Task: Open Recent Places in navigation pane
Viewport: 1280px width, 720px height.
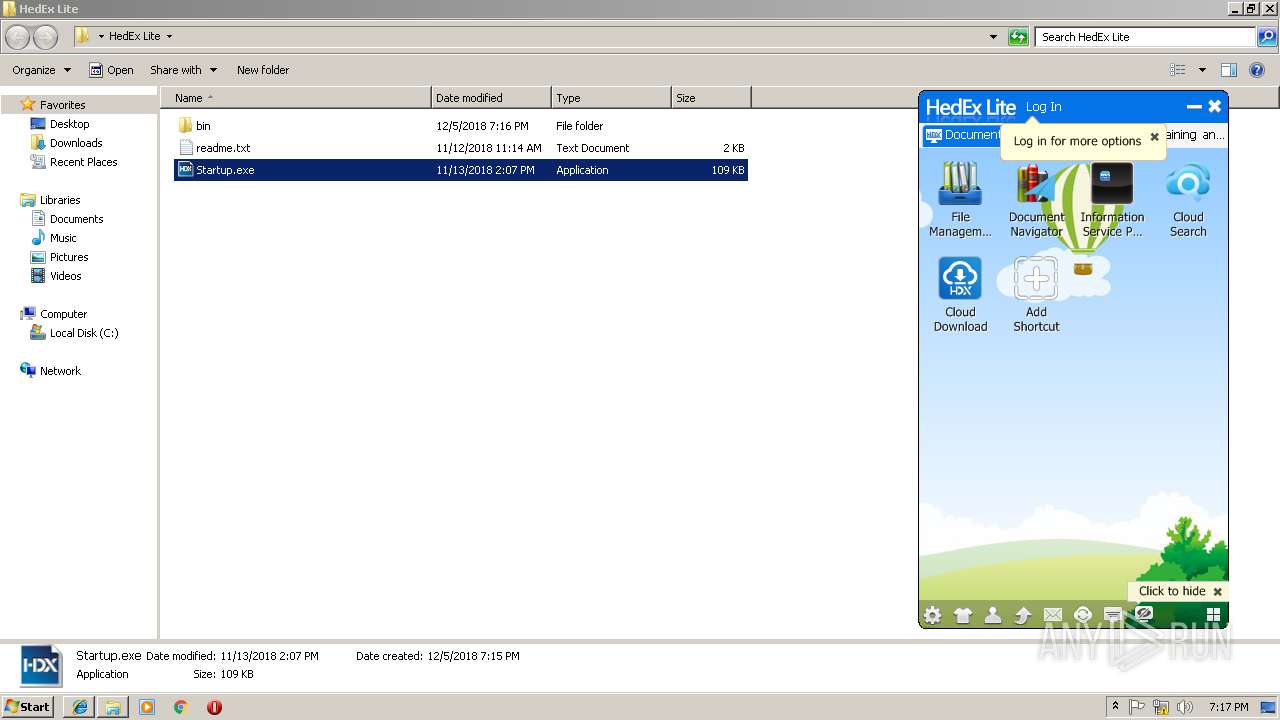Action: click(83, 162)
